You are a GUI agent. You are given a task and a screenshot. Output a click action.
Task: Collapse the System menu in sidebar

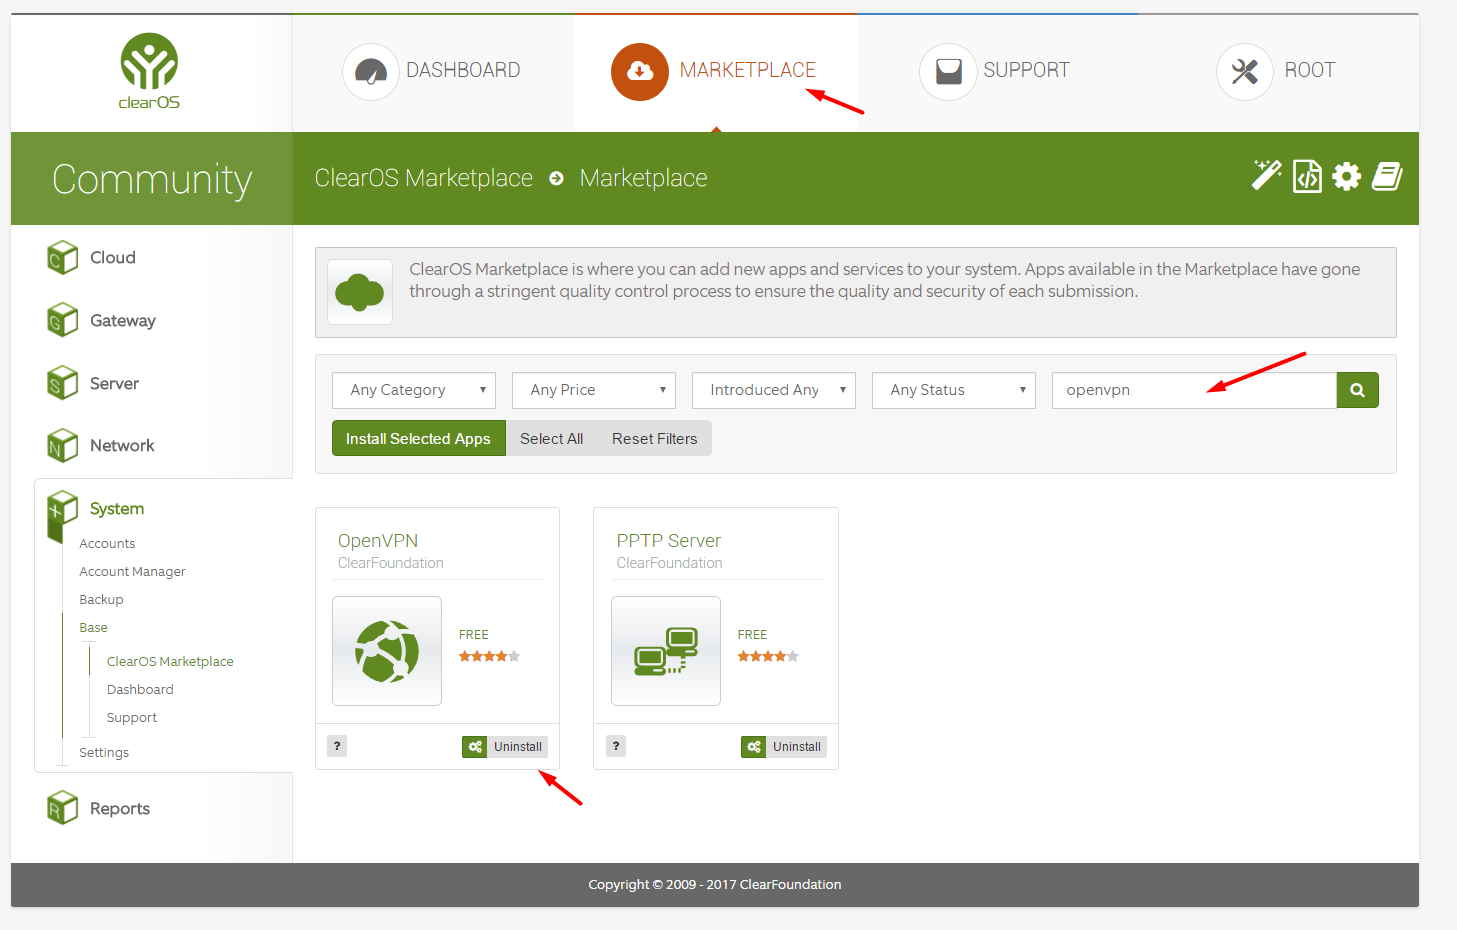[117, 508]
